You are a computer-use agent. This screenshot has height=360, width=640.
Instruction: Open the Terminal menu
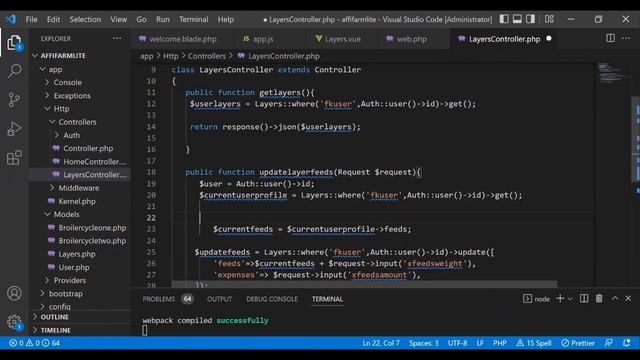pyautogui.click(x=193, y=19)
